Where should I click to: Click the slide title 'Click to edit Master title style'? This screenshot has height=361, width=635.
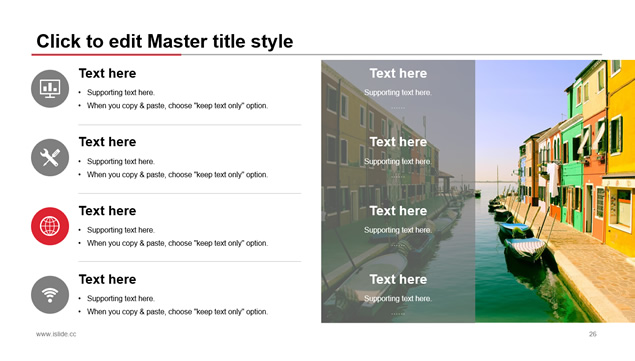pos(164,41)
